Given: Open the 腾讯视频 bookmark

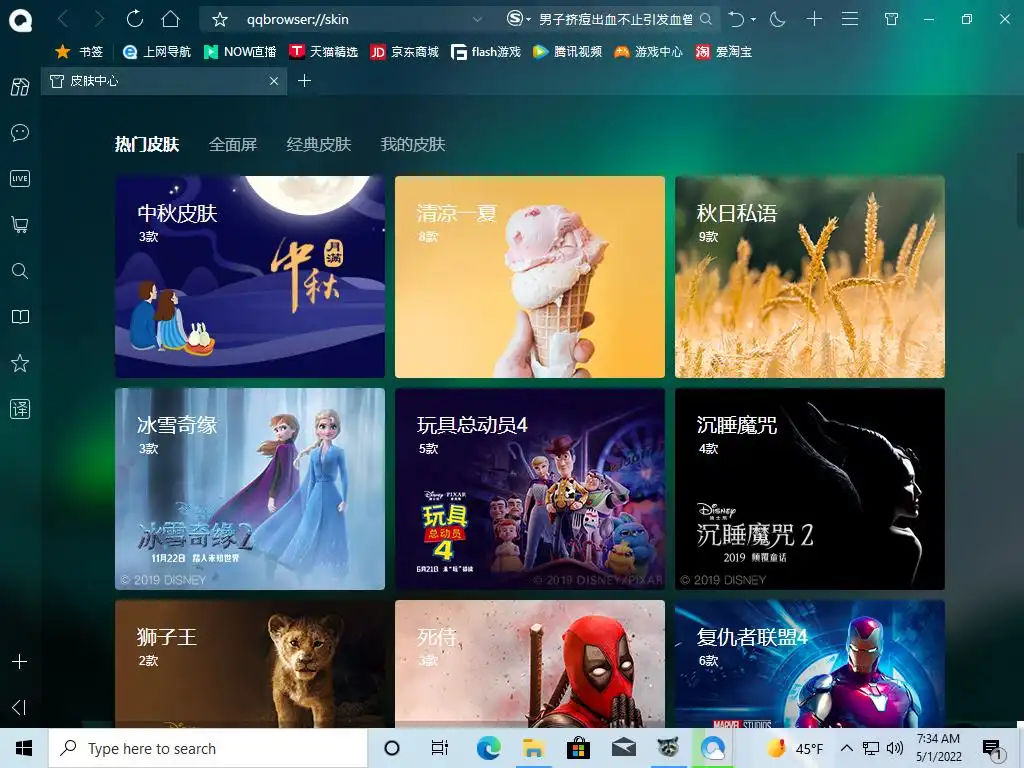Looking at the screenshot, I should pos(568,52).
